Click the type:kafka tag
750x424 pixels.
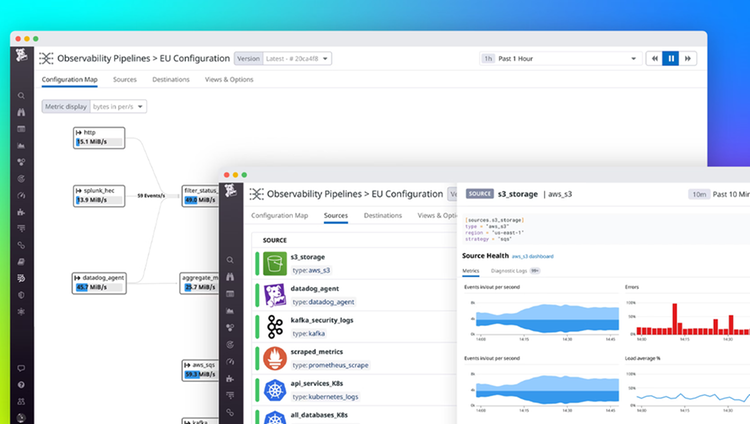pos(309,334)
